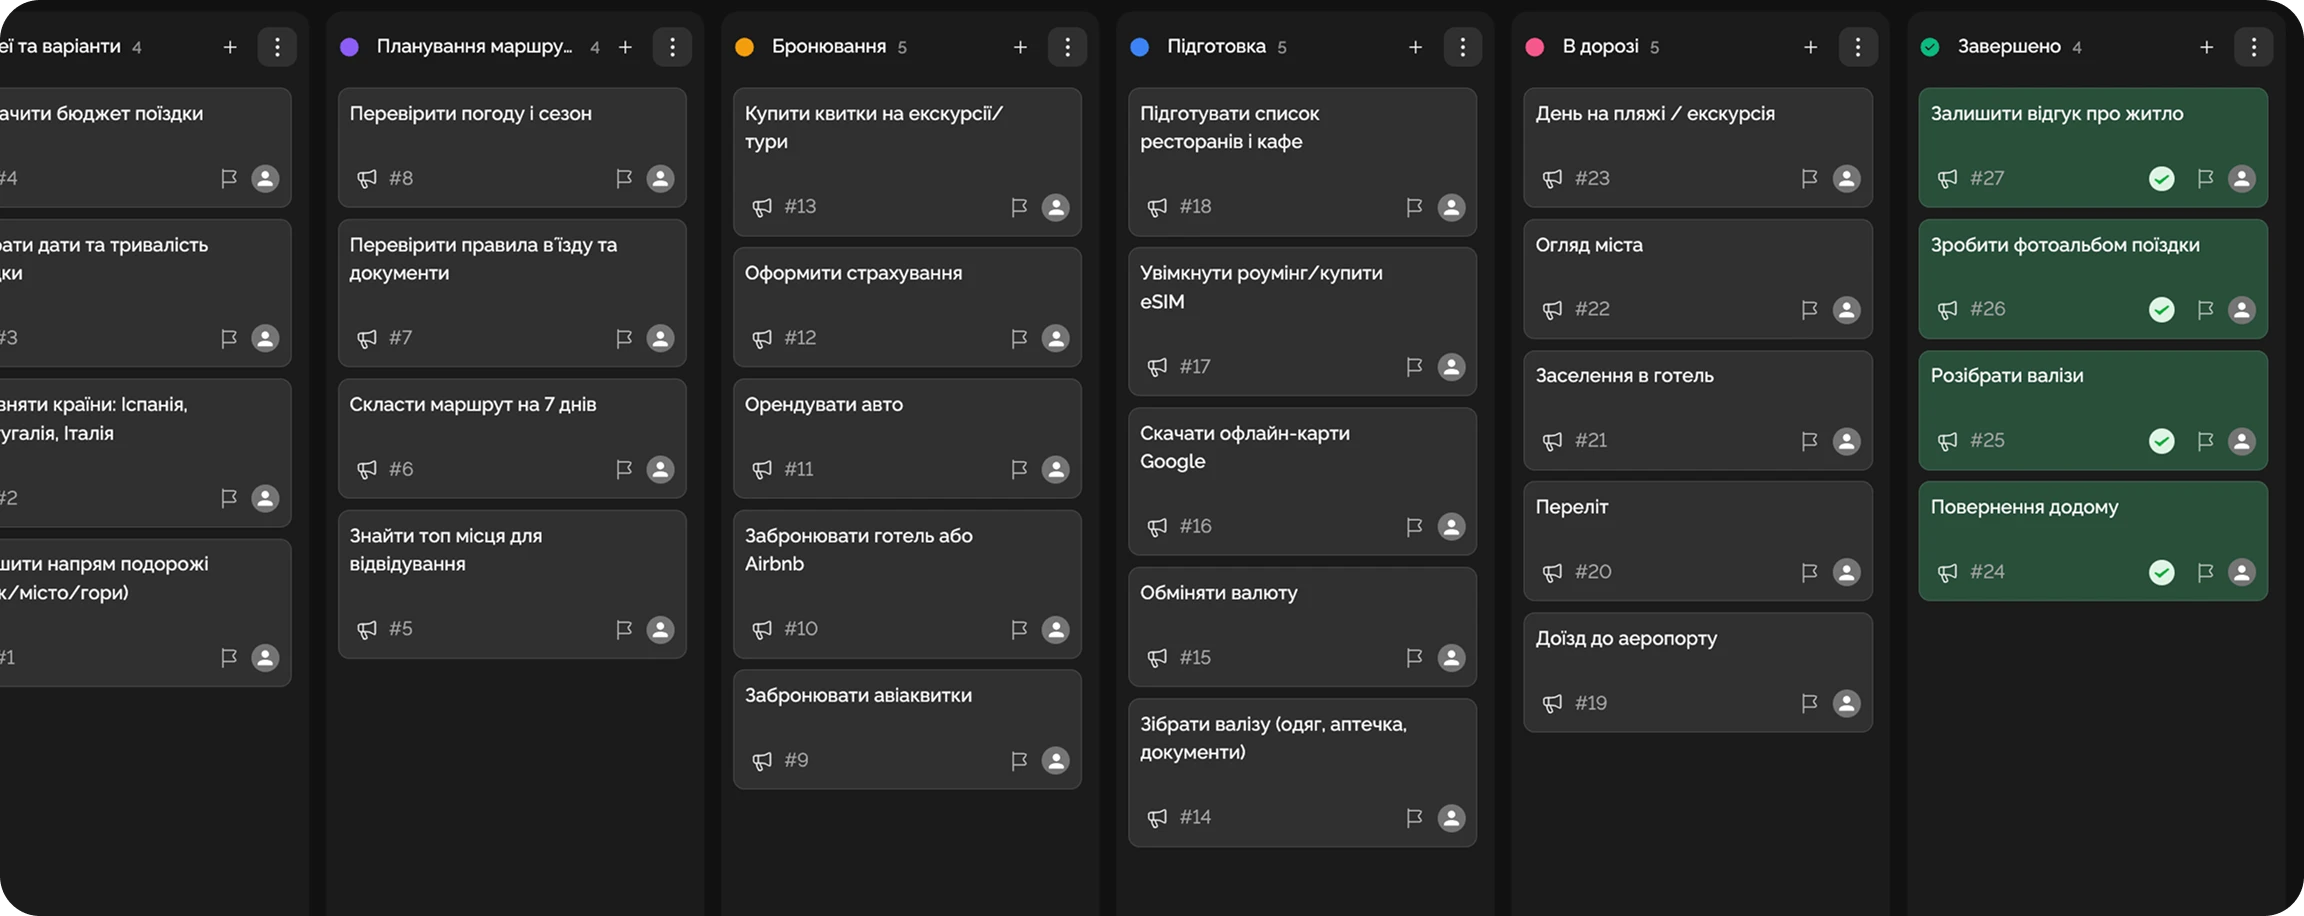Click the plus icon in the Підготовка column
This screenshot has height=916, width=2304.
coord(1414,47)
